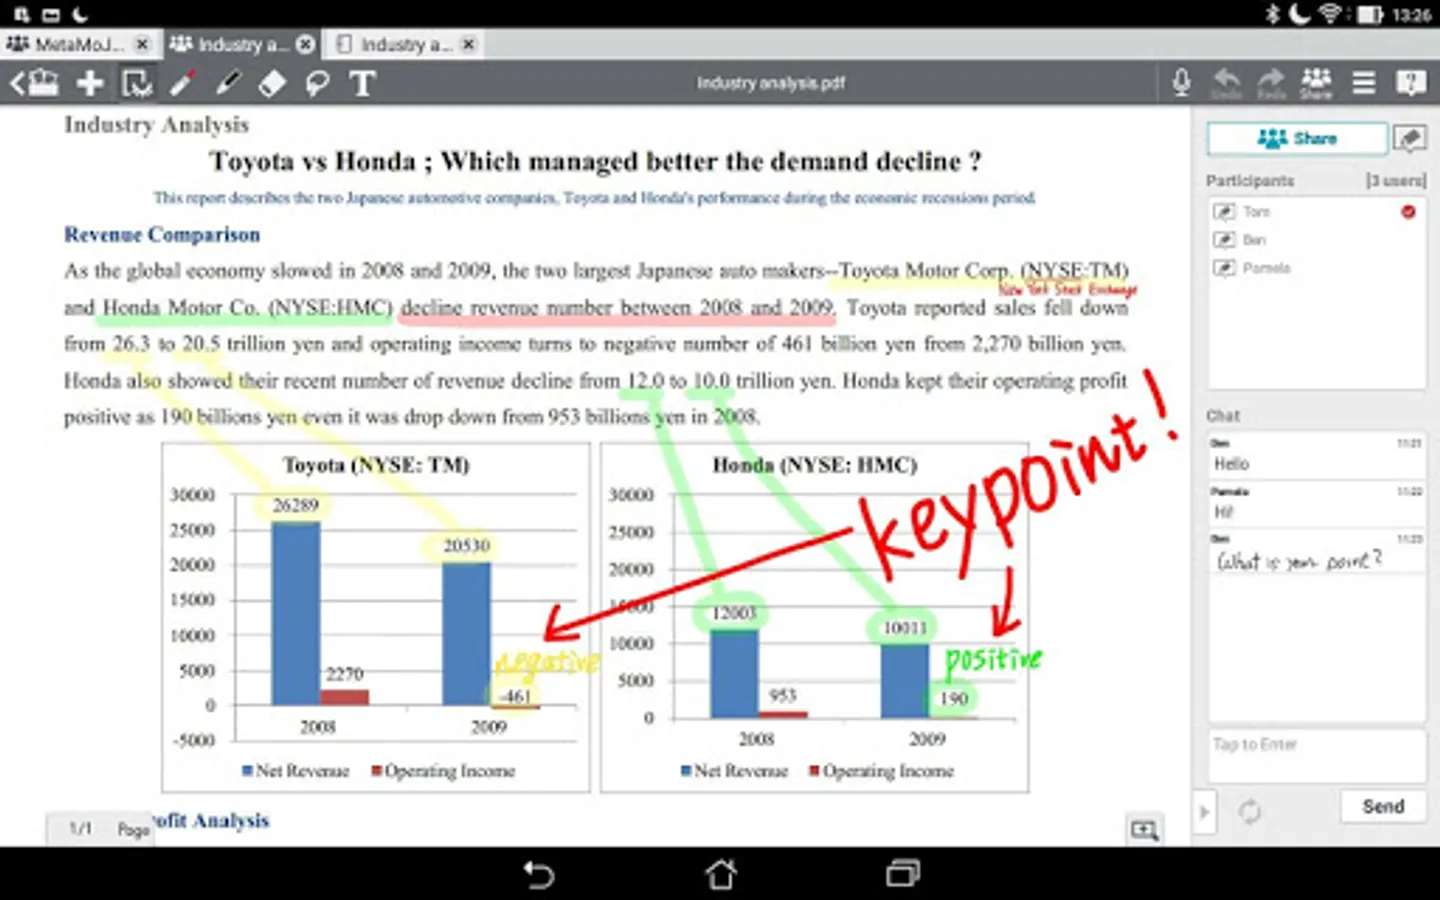Tap the Industry analysis.pdf title

tap(770, 83)
